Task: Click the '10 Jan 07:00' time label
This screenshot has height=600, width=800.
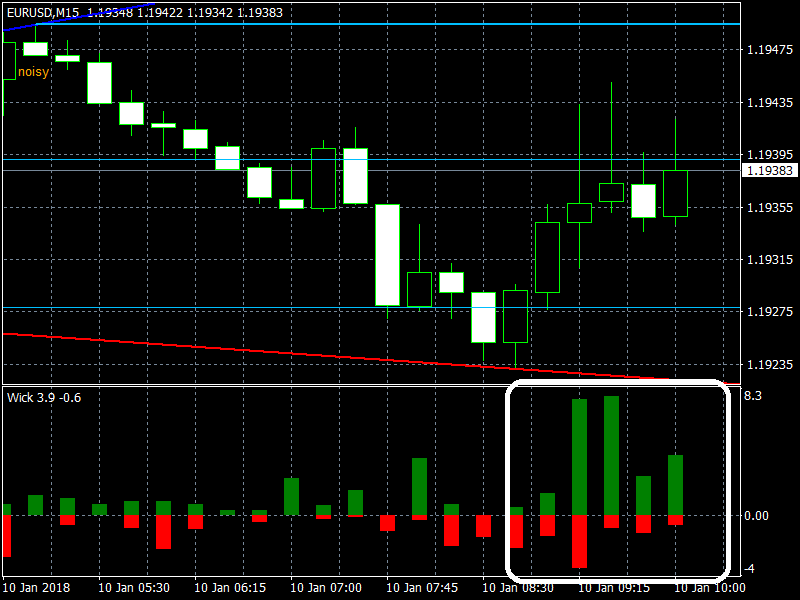Action: click(326, 588)
